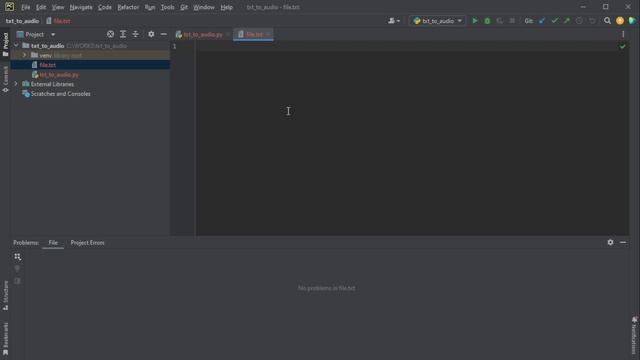Select File tab in Problems panel
640x360 pixels.
coord(53,242)
